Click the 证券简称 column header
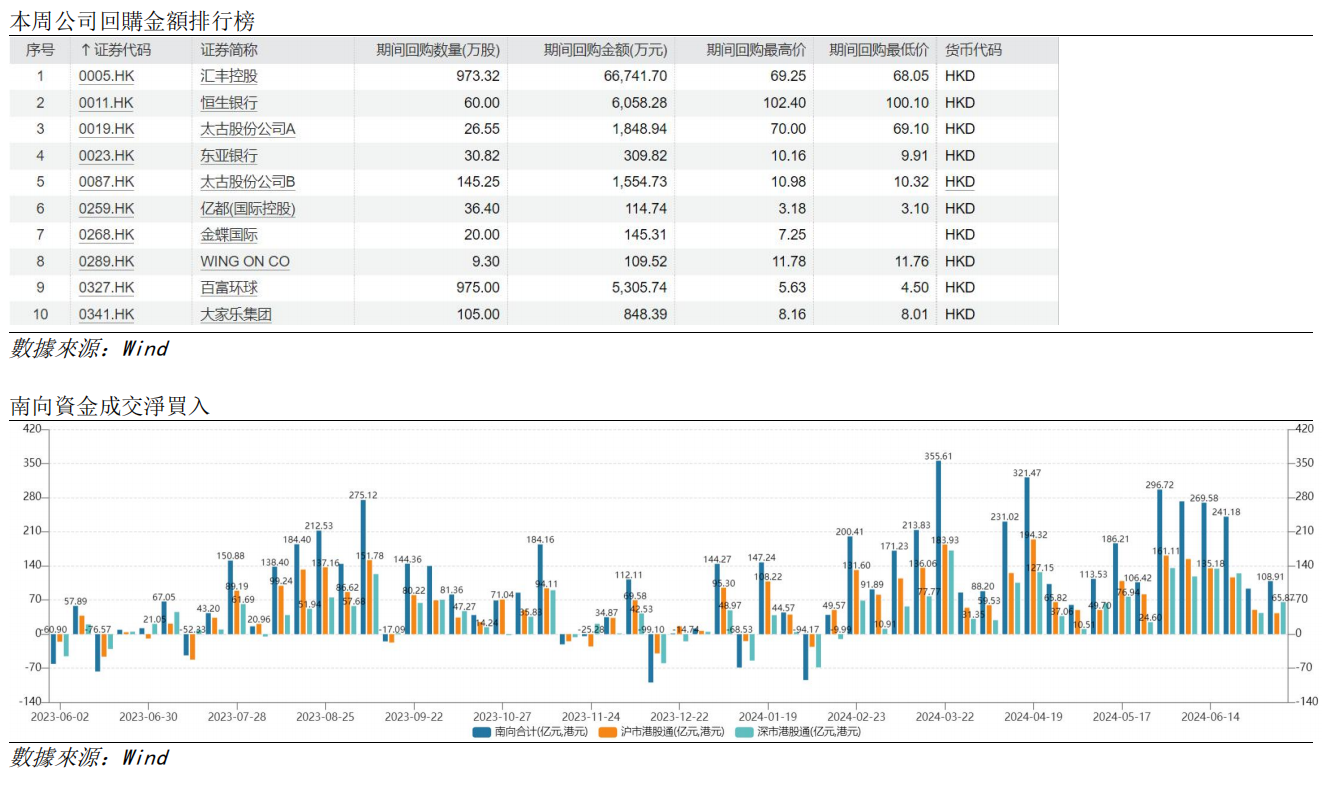Viewport: 1322px width, 791px height. tap(229, 50)
